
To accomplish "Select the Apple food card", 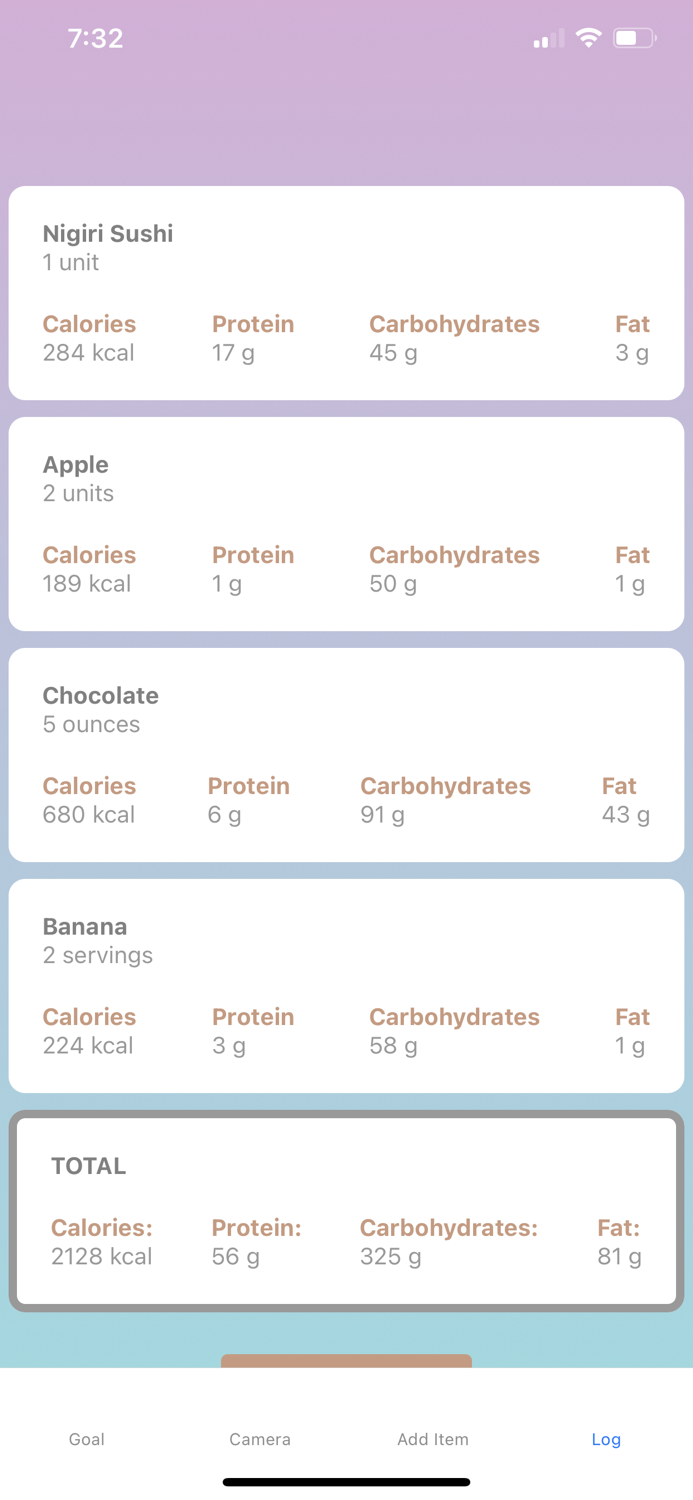I will tap(346, 523).
